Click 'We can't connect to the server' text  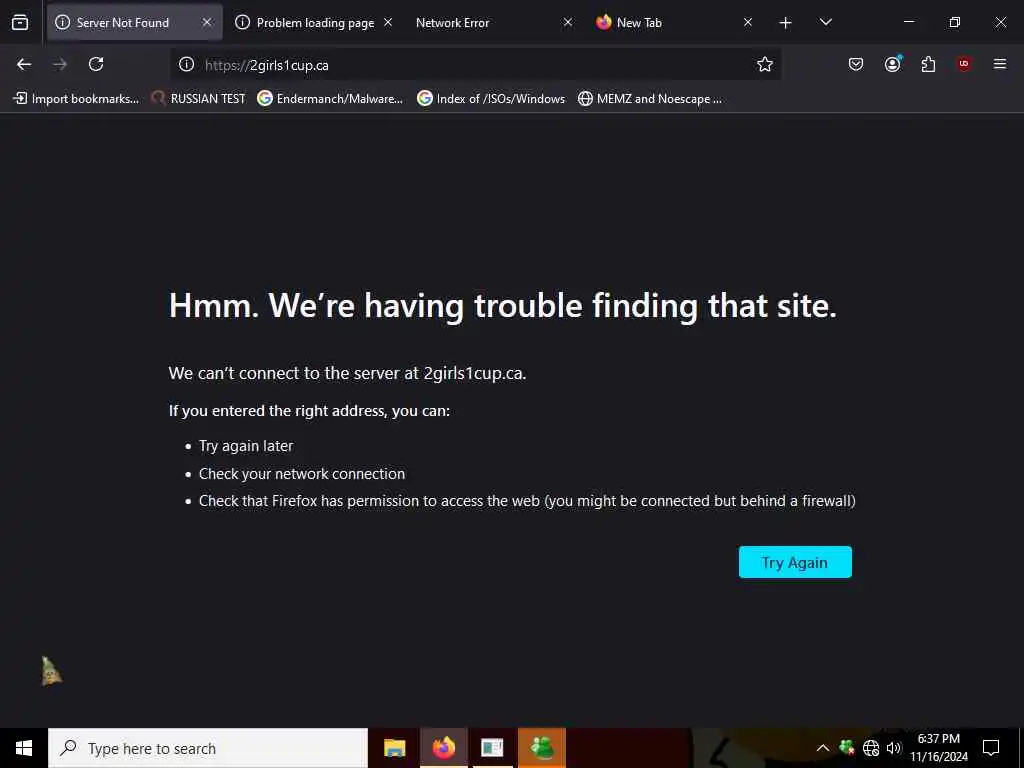pos(347,374)
